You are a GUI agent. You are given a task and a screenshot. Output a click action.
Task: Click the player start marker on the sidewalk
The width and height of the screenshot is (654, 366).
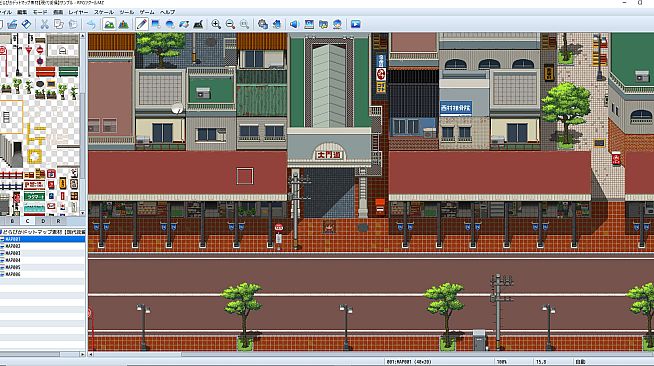329,227
